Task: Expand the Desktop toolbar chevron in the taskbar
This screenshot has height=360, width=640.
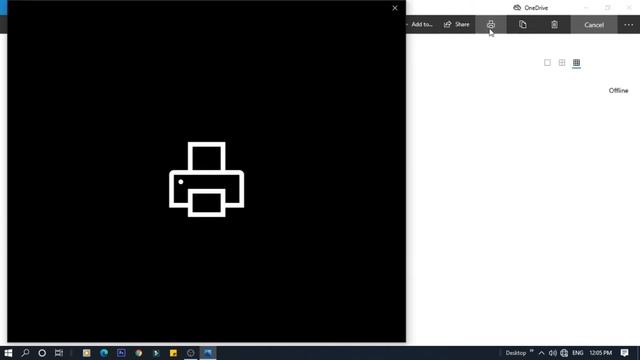Action: click(531, 351)
